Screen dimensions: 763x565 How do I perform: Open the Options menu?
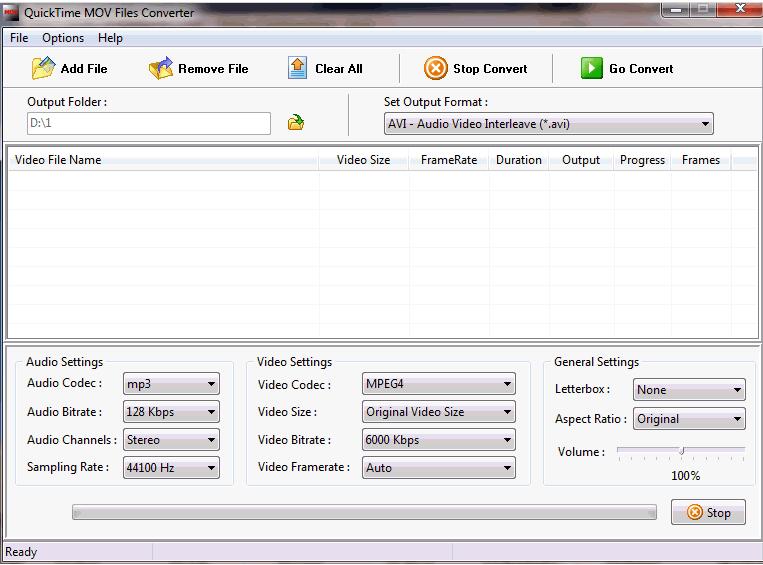tap(63, 38)
